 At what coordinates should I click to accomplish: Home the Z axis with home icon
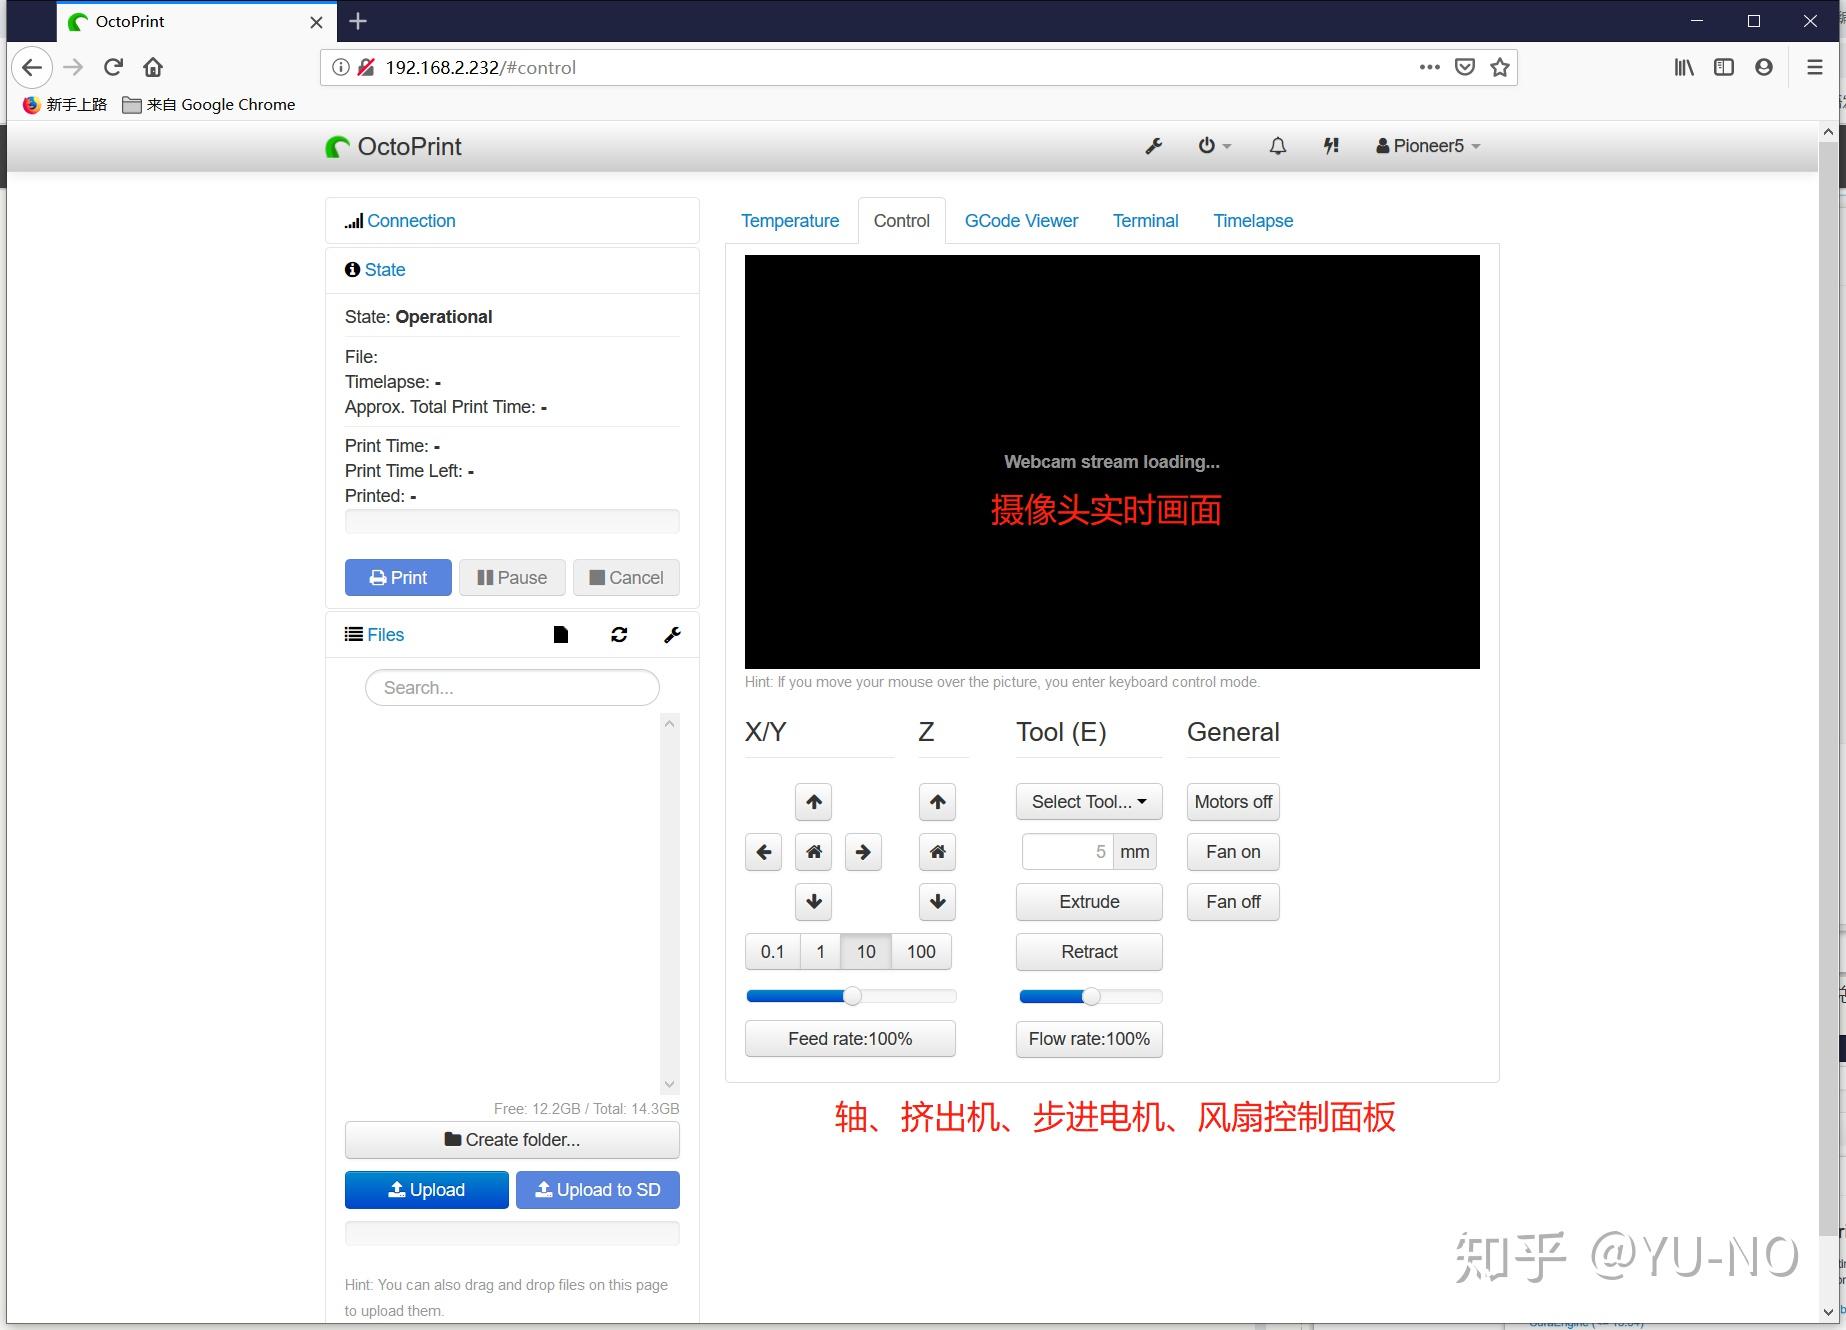937,851
